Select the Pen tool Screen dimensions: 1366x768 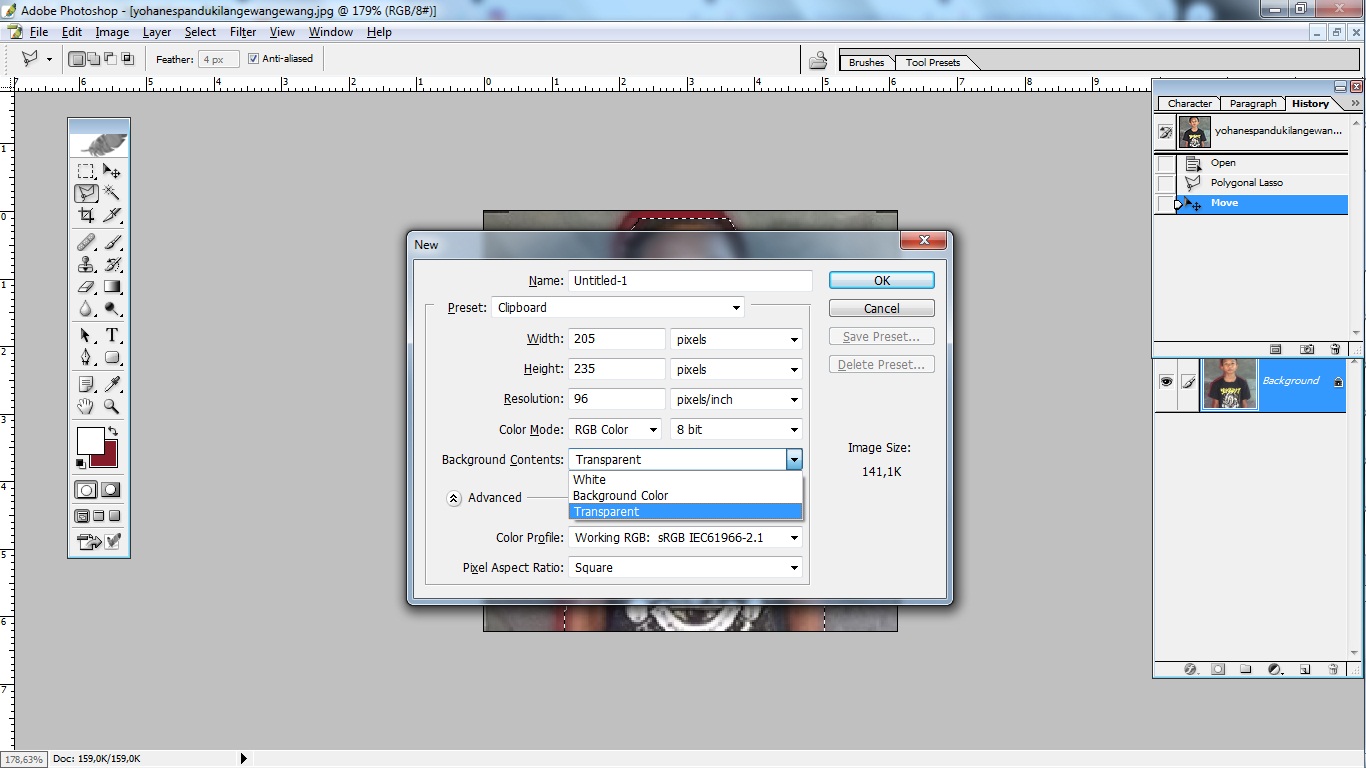86,358
